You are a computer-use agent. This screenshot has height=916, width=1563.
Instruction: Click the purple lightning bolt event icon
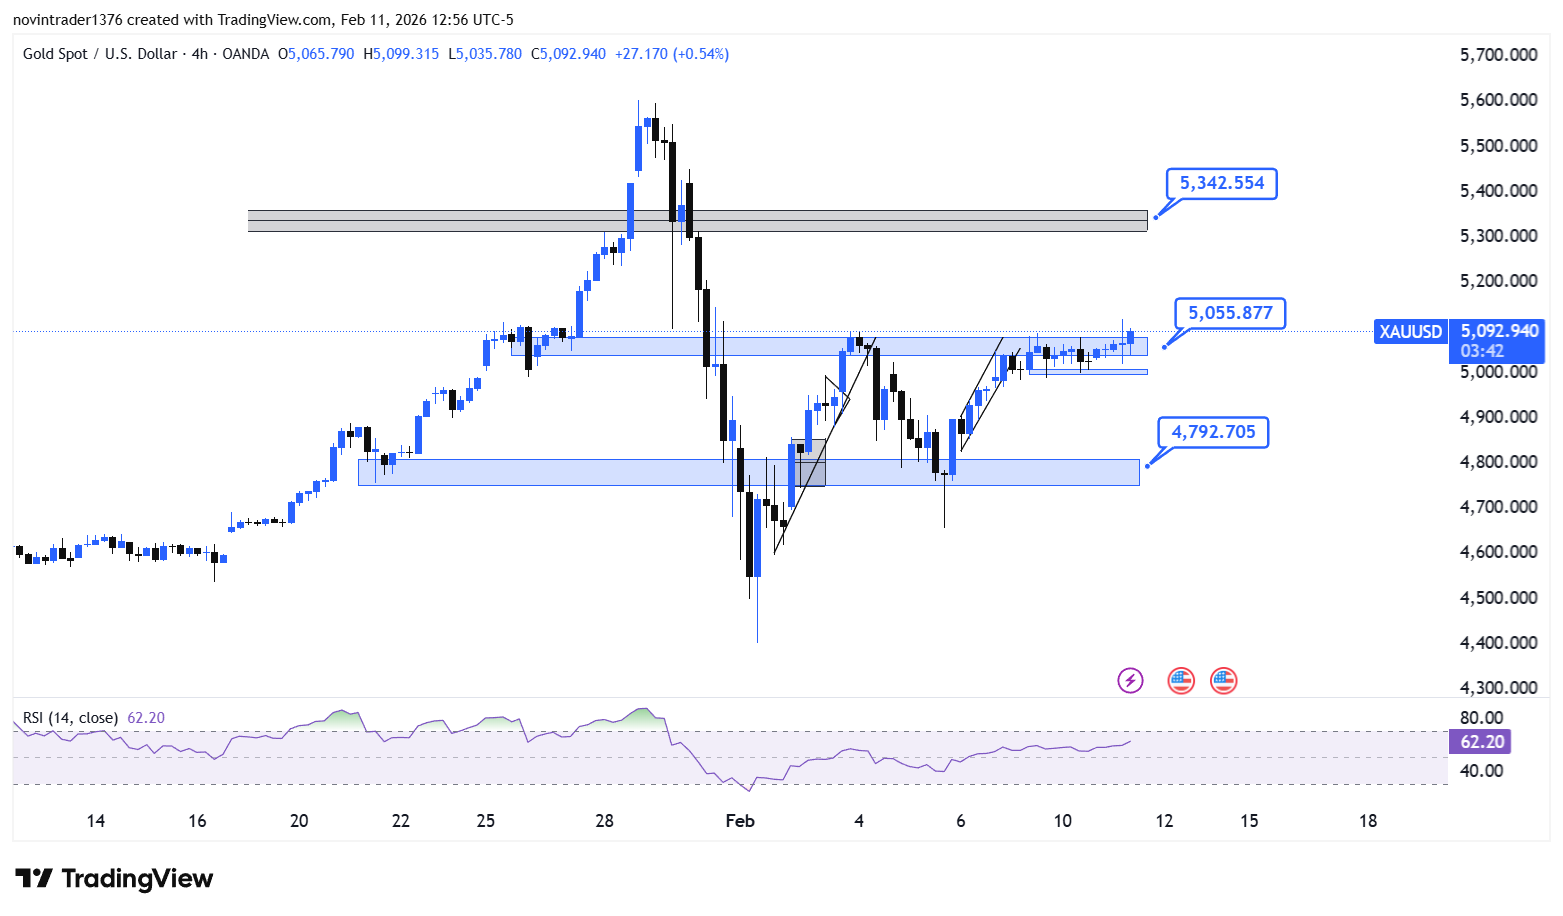coord(1130,681)
